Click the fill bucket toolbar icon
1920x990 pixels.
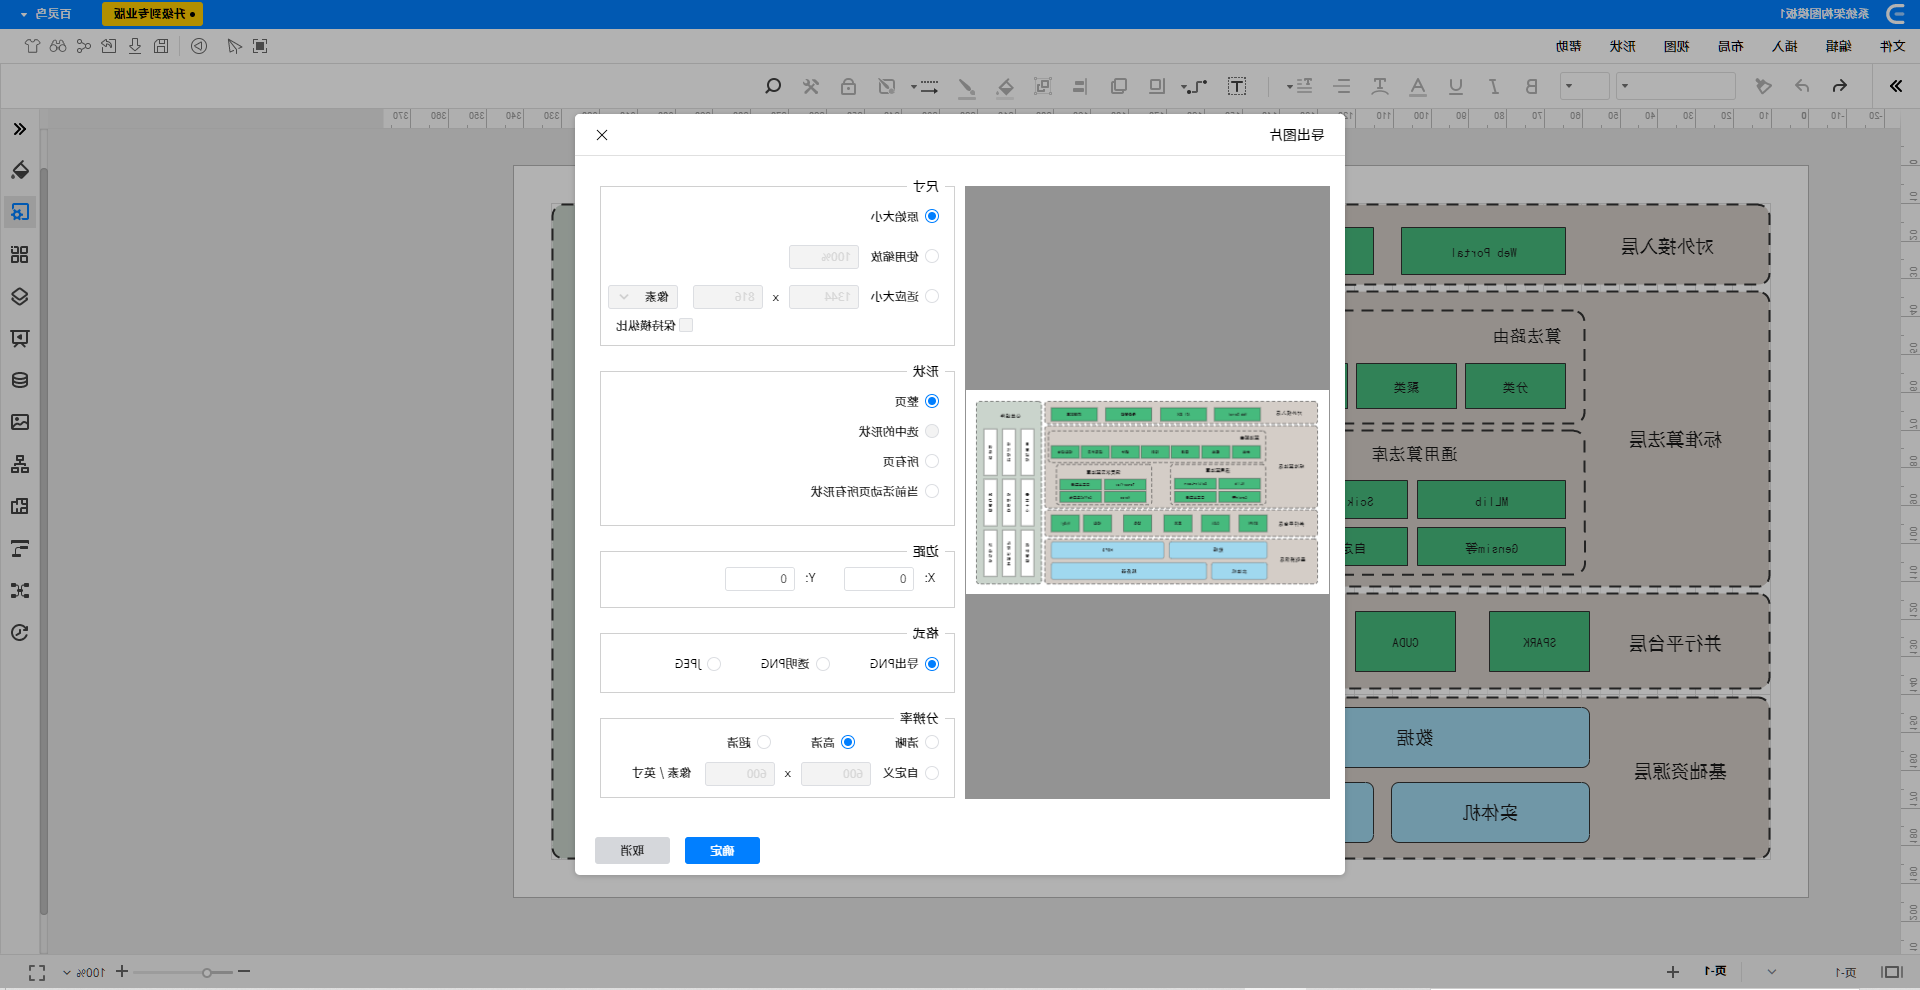click(x=1005, y=87)
